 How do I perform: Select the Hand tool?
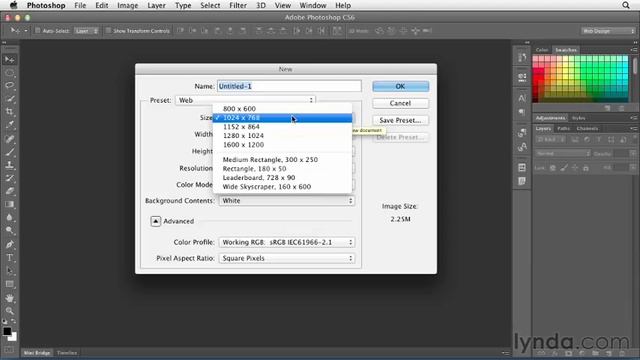pos(10,298)
